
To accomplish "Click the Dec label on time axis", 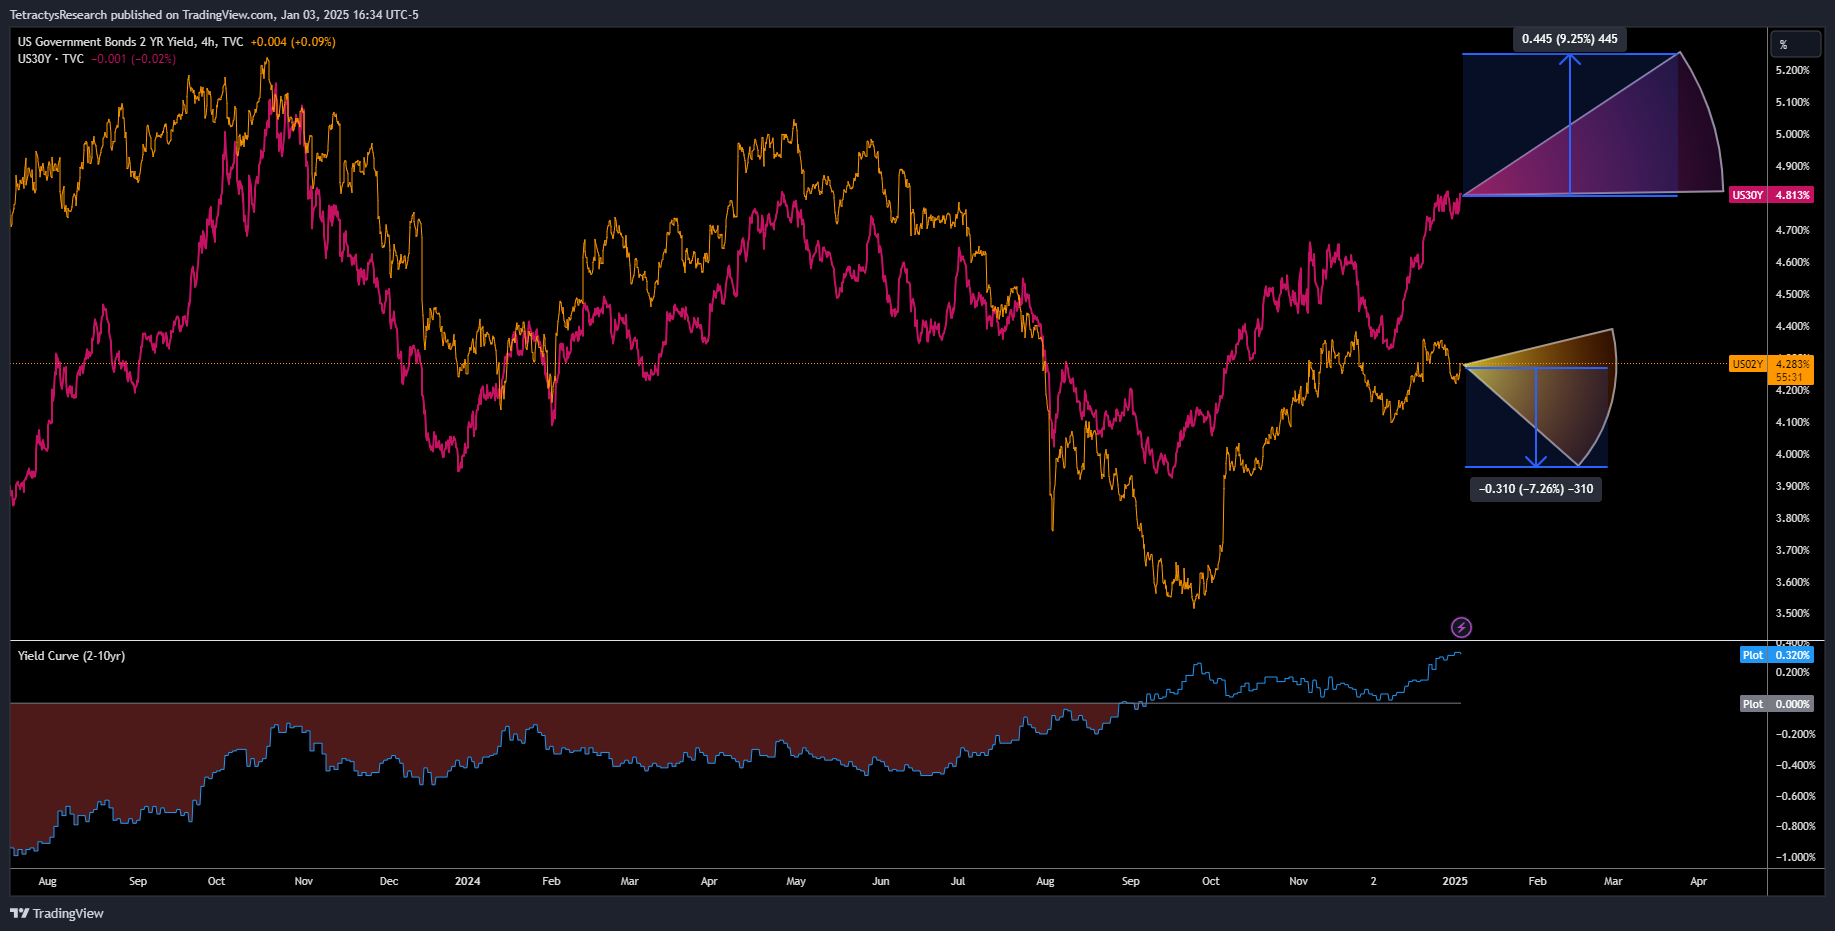I will (389, 881).
